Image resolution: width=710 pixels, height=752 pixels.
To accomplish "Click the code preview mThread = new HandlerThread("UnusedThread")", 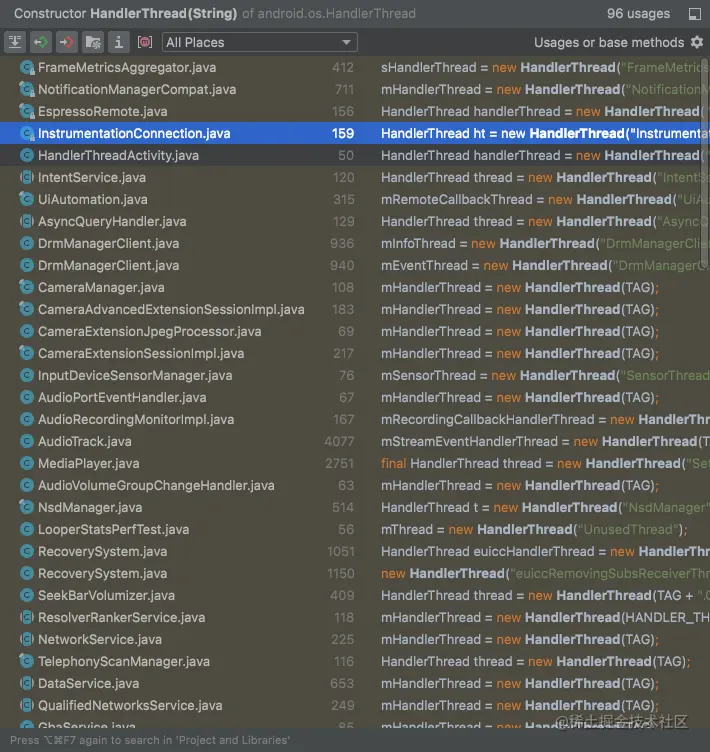I will [534, 529].
